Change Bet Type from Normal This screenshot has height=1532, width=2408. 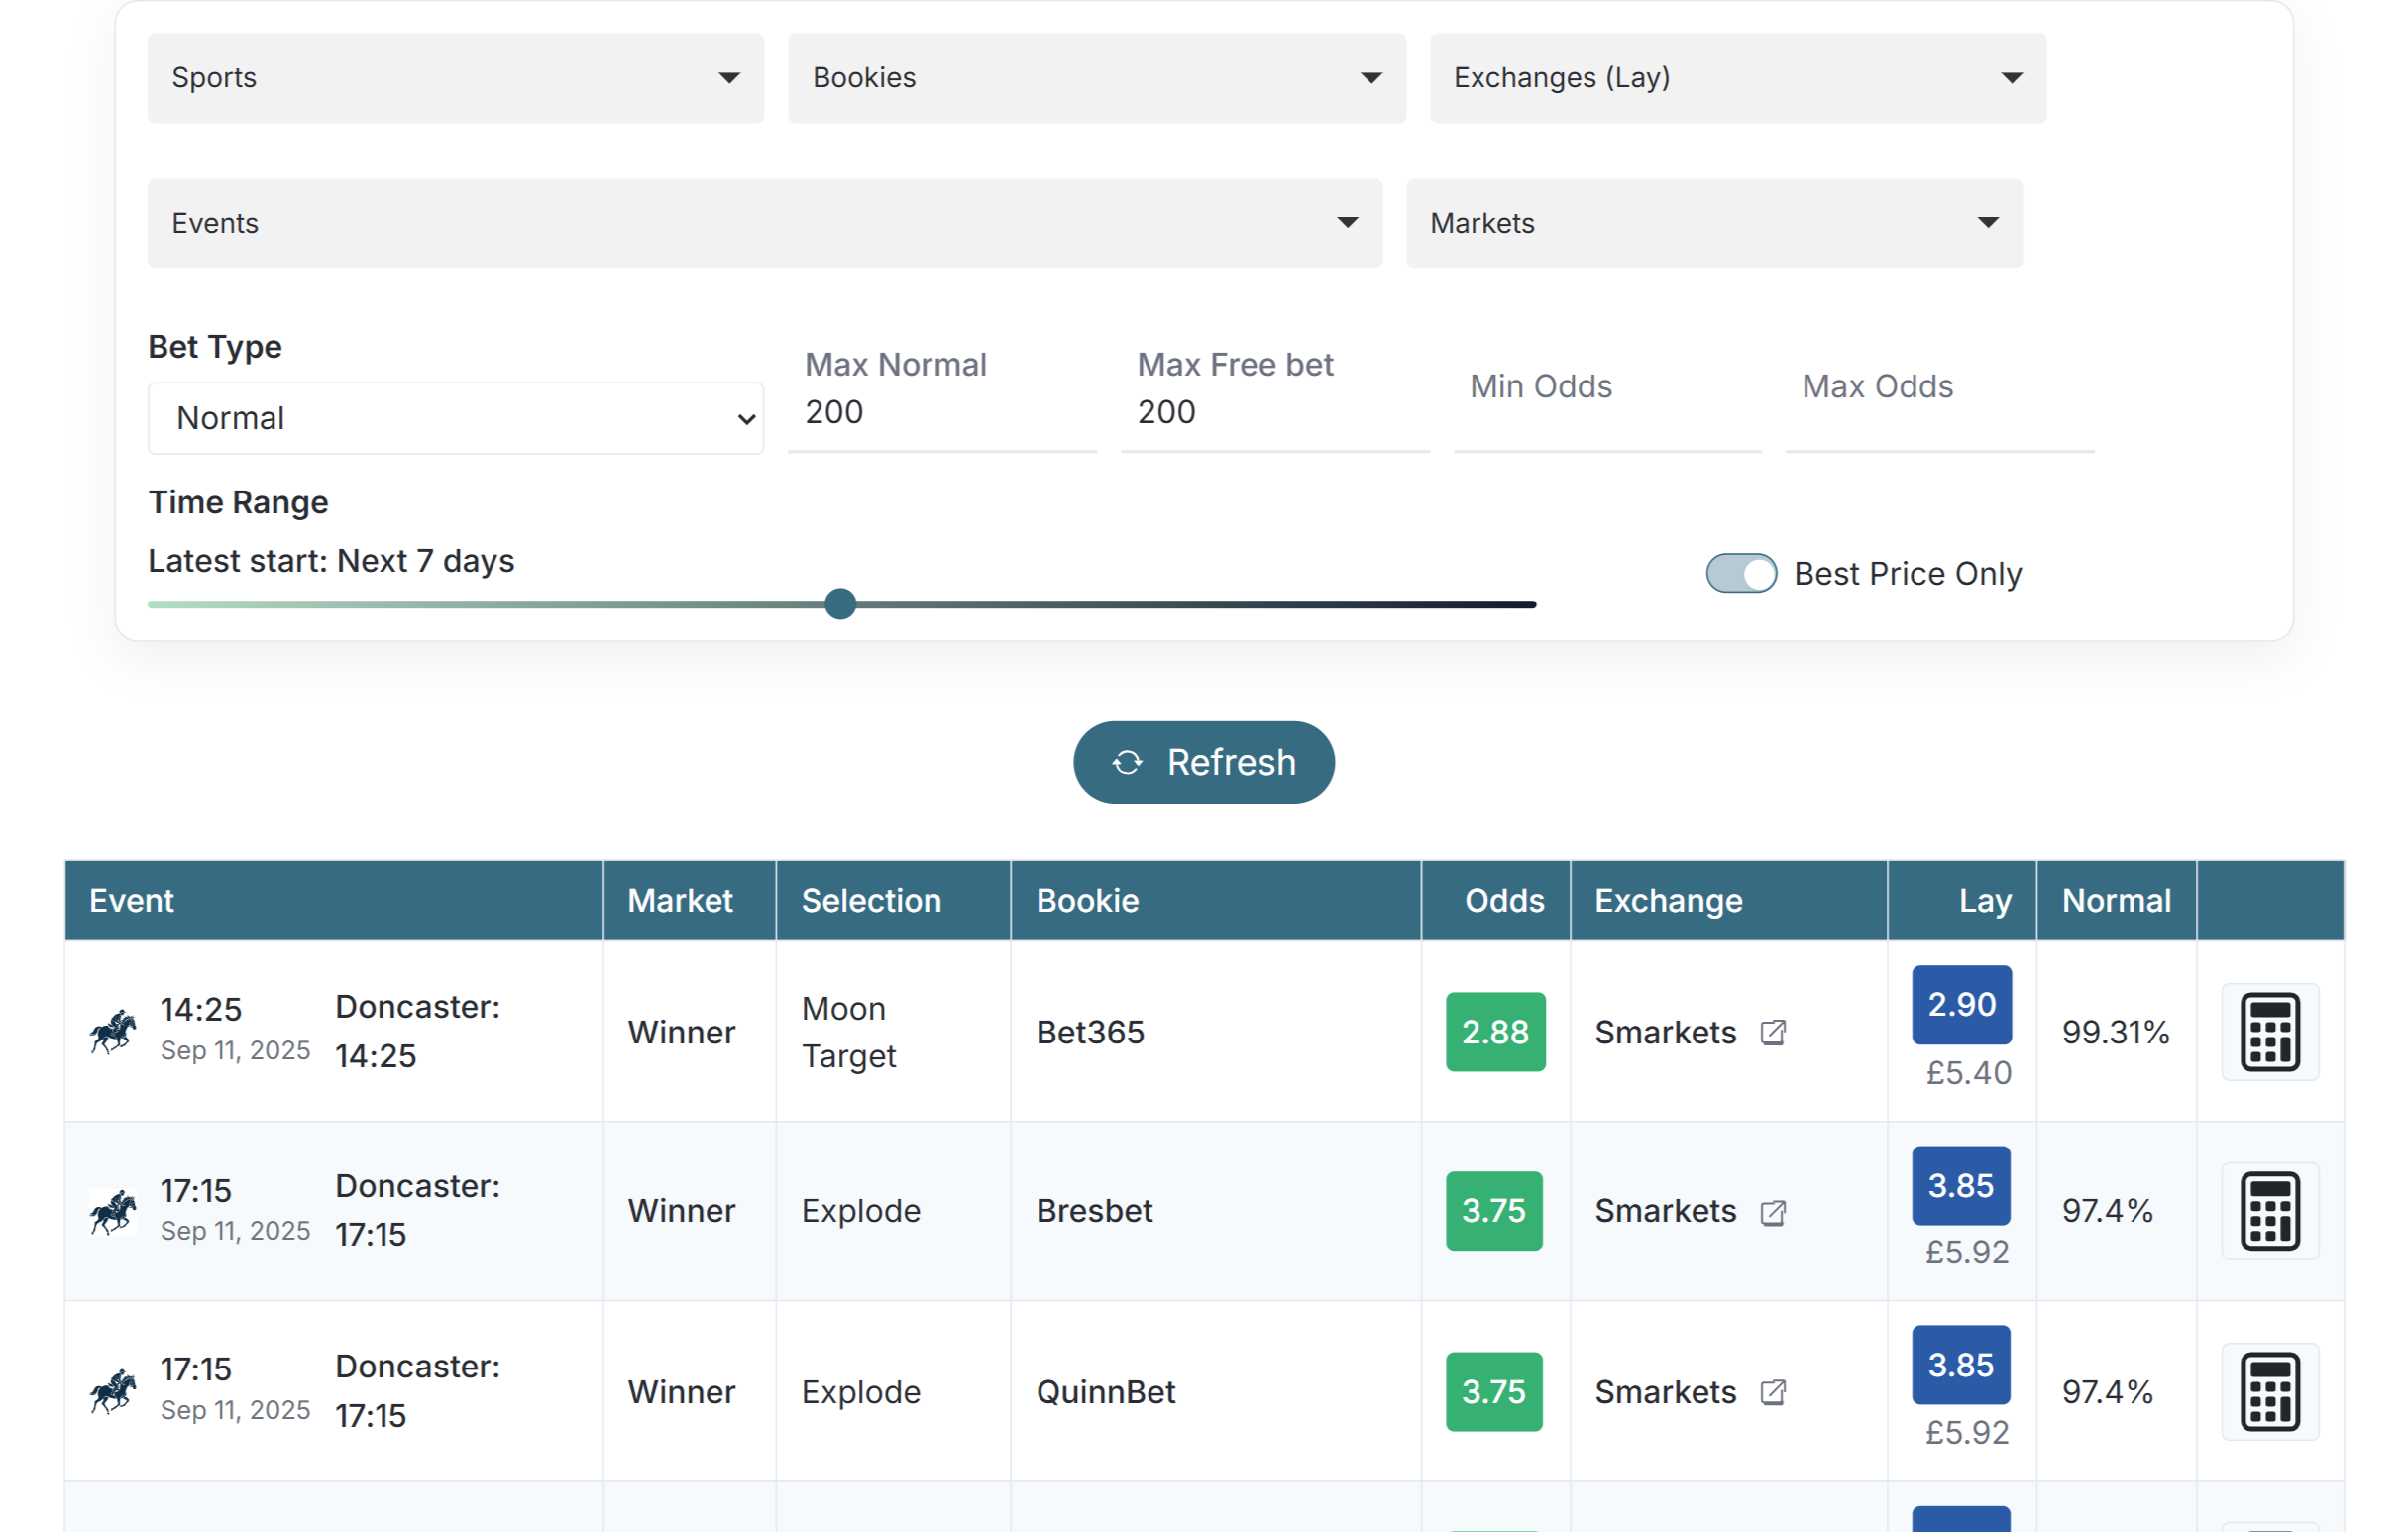click(455, 418)
